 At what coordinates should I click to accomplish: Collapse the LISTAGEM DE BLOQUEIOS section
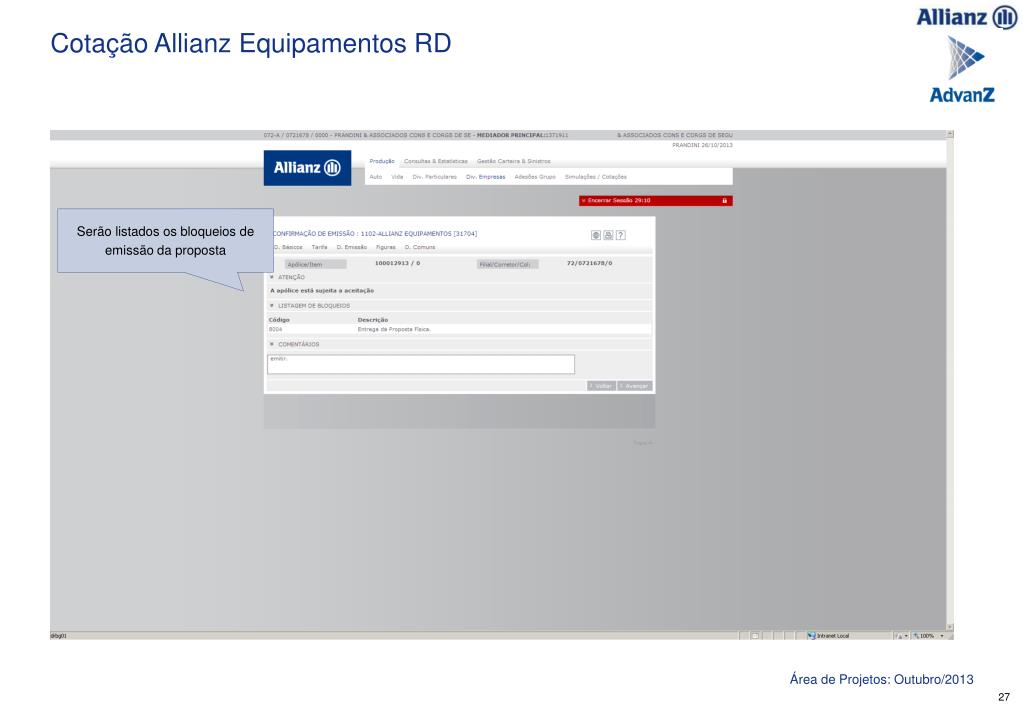point(272,305)
